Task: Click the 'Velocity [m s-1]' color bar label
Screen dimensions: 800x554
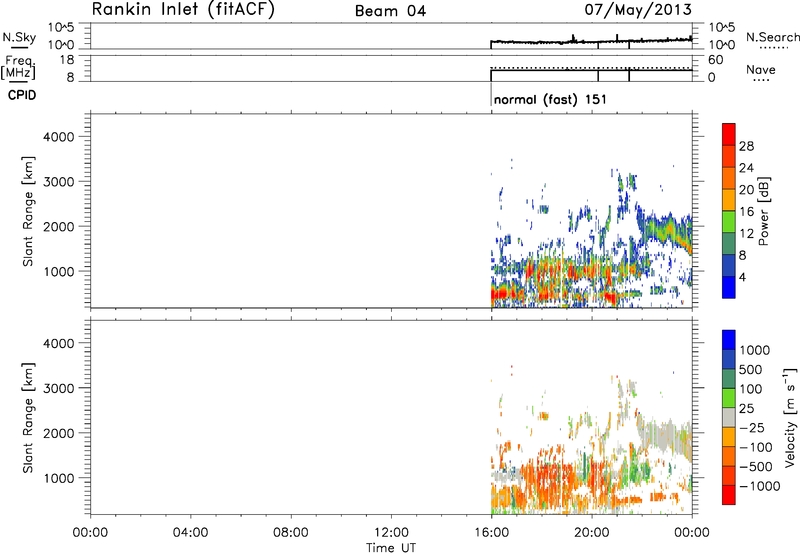Action: point(790,417)
